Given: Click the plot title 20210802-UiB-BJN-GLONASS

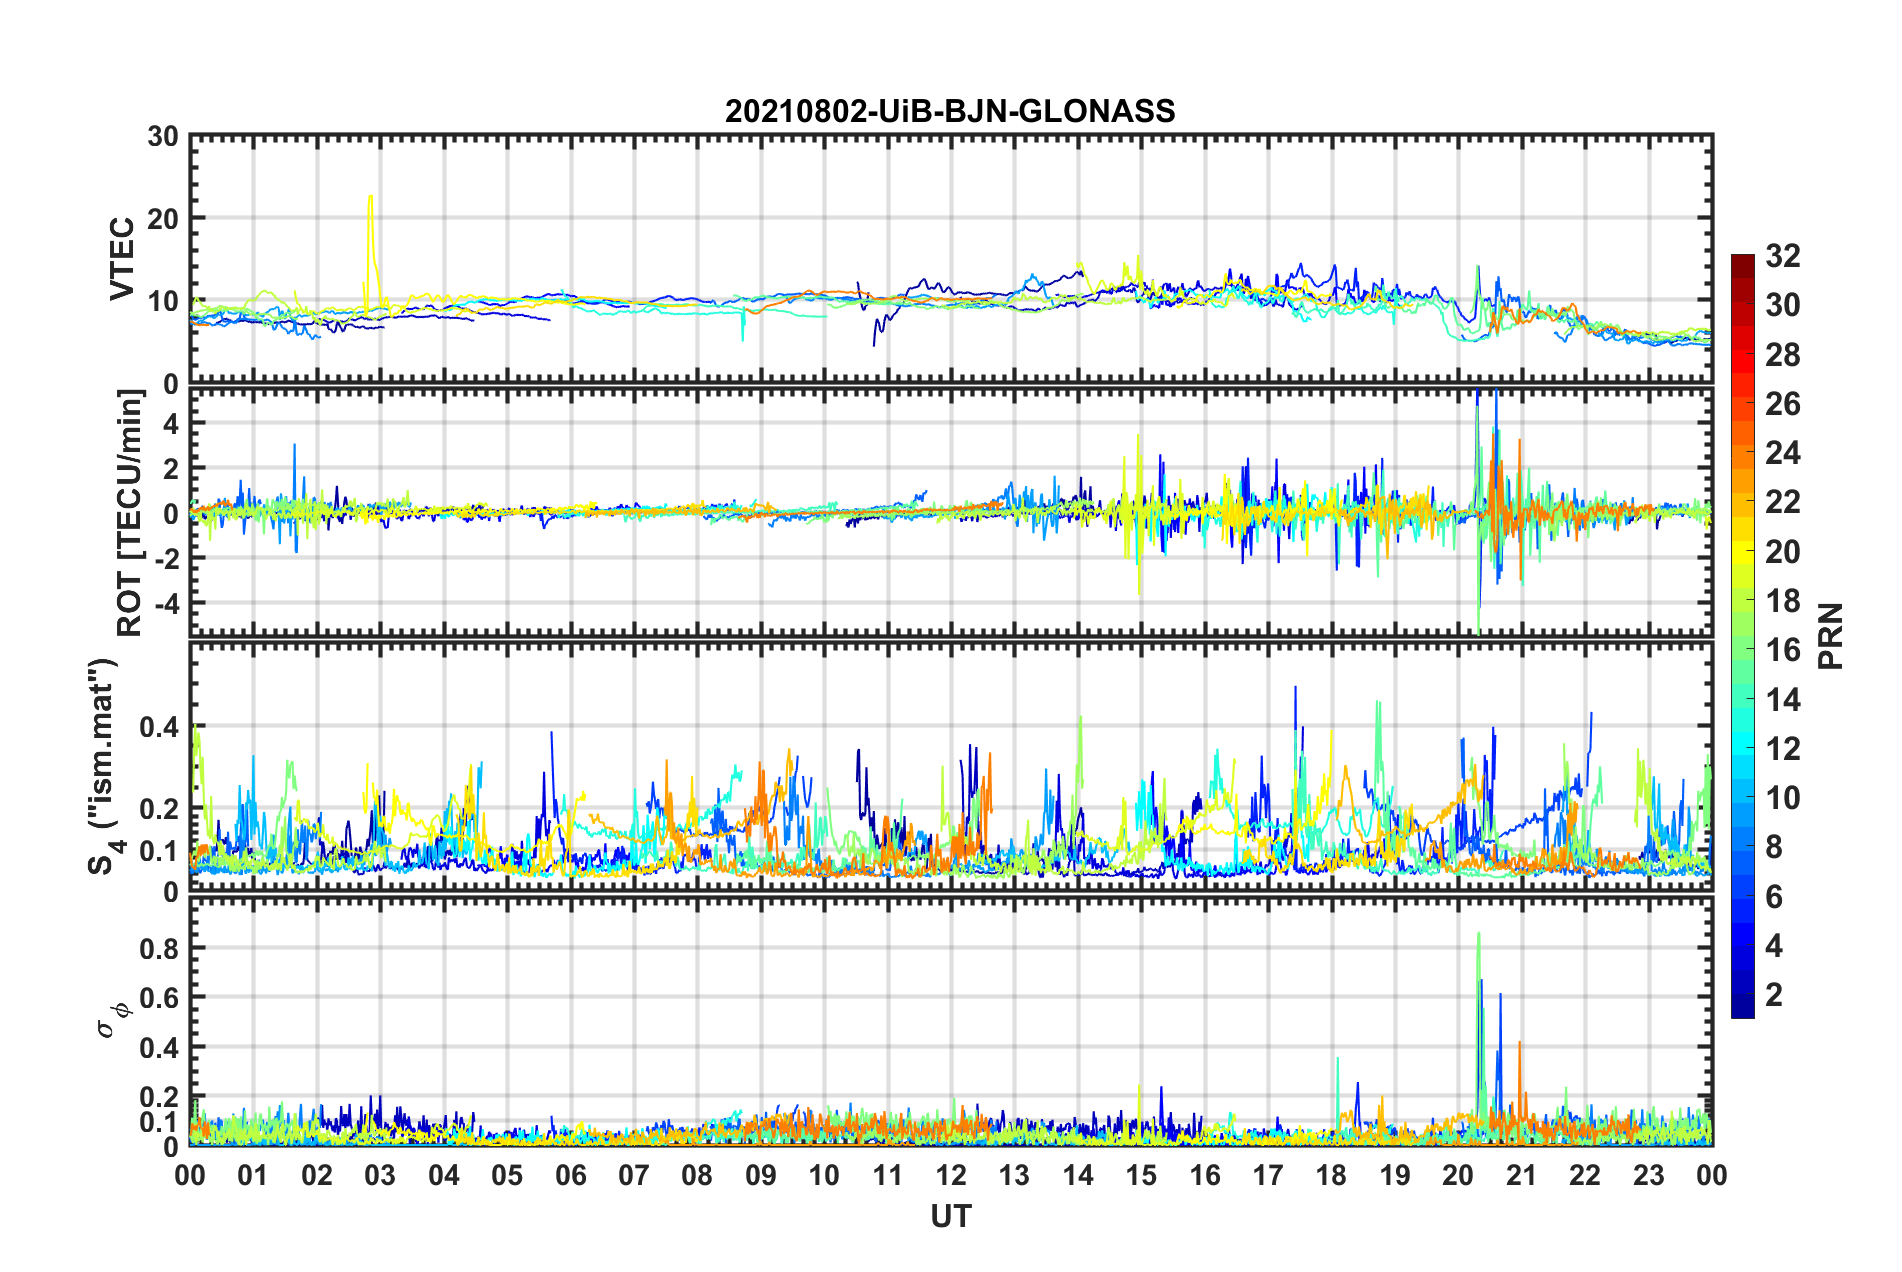Looking at the screenshot, I should [950, 111].
